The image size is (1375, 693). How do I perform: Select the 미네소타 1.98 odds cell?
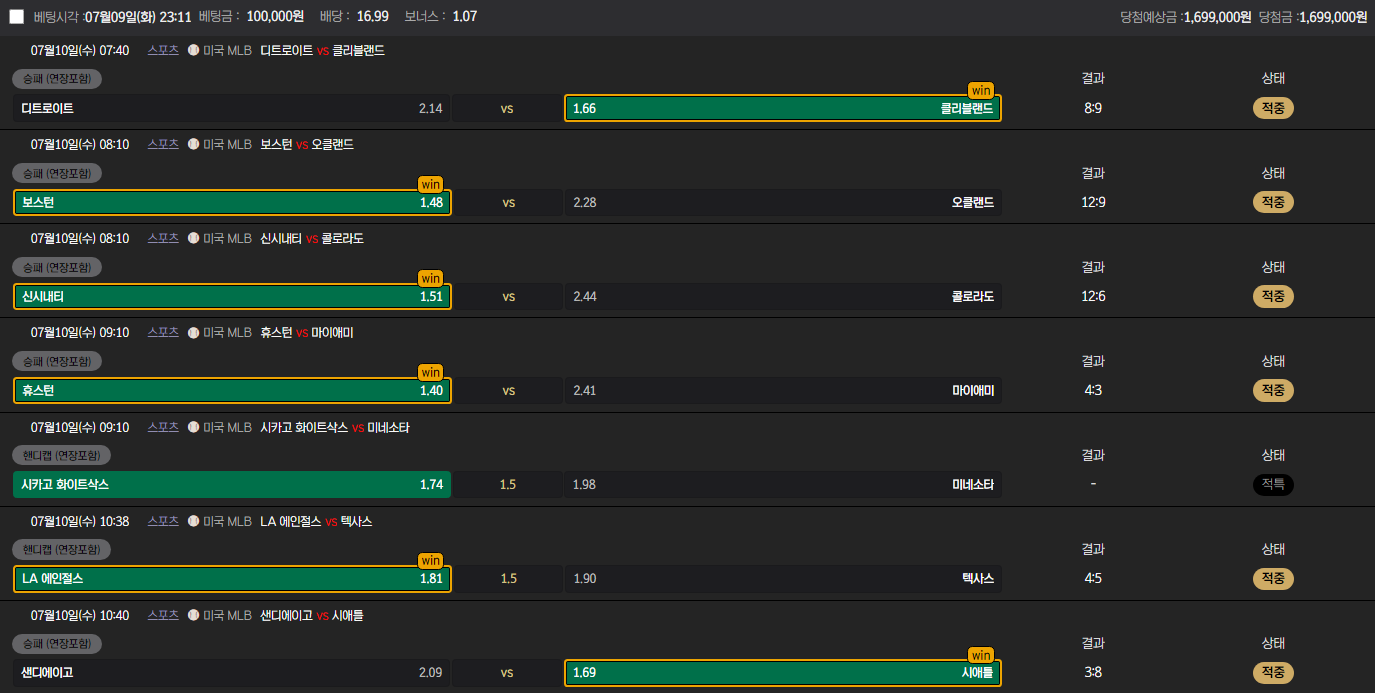point(783,484)
